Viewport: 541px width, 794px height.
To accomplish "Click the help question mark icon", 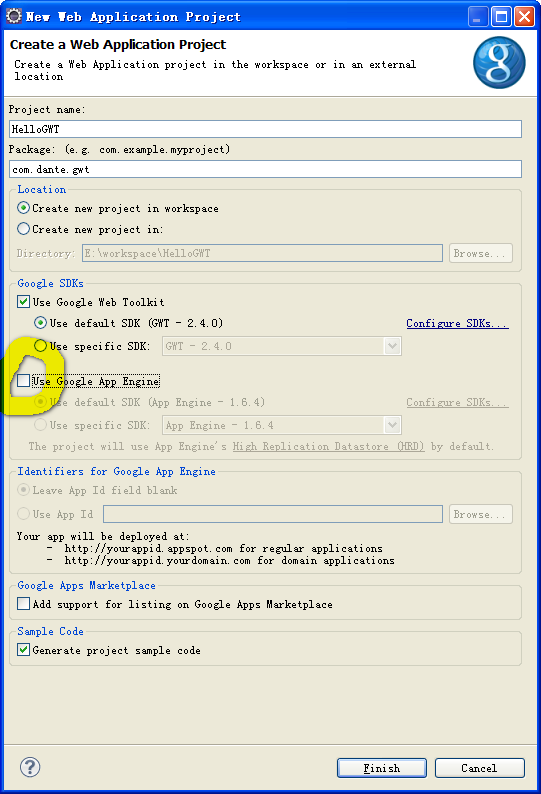I will tap(30, 767).
